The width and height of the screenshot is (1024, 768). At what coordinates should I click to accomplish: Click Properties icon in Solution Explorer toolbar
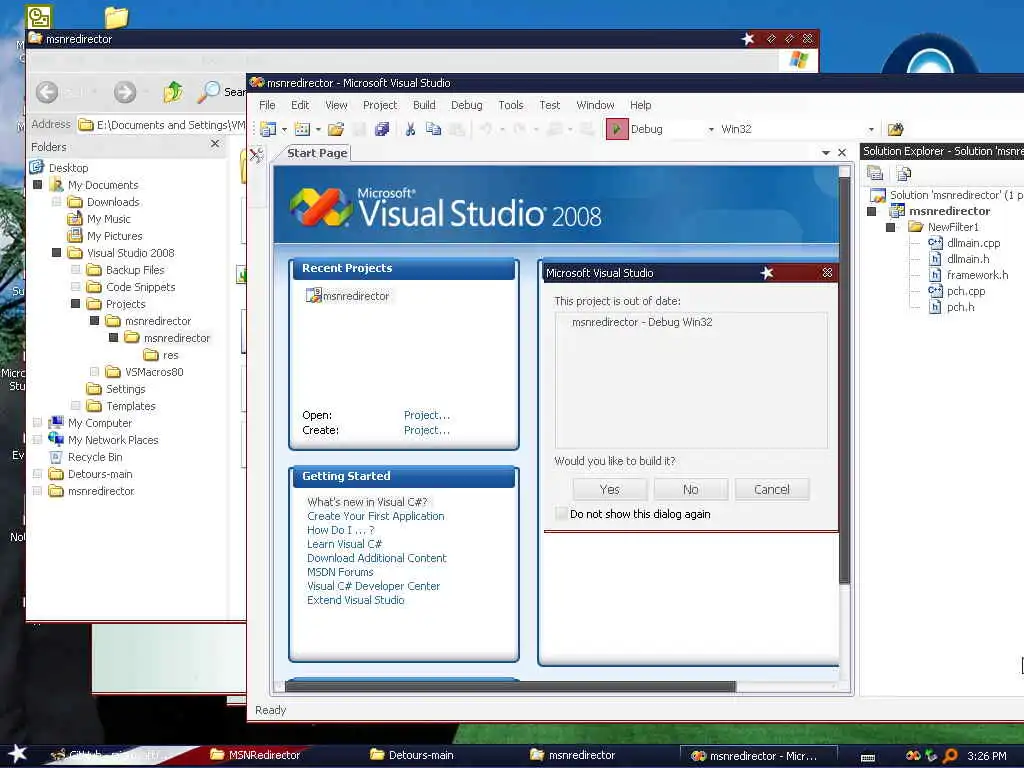pyautogui.click(x=875, y=173)
